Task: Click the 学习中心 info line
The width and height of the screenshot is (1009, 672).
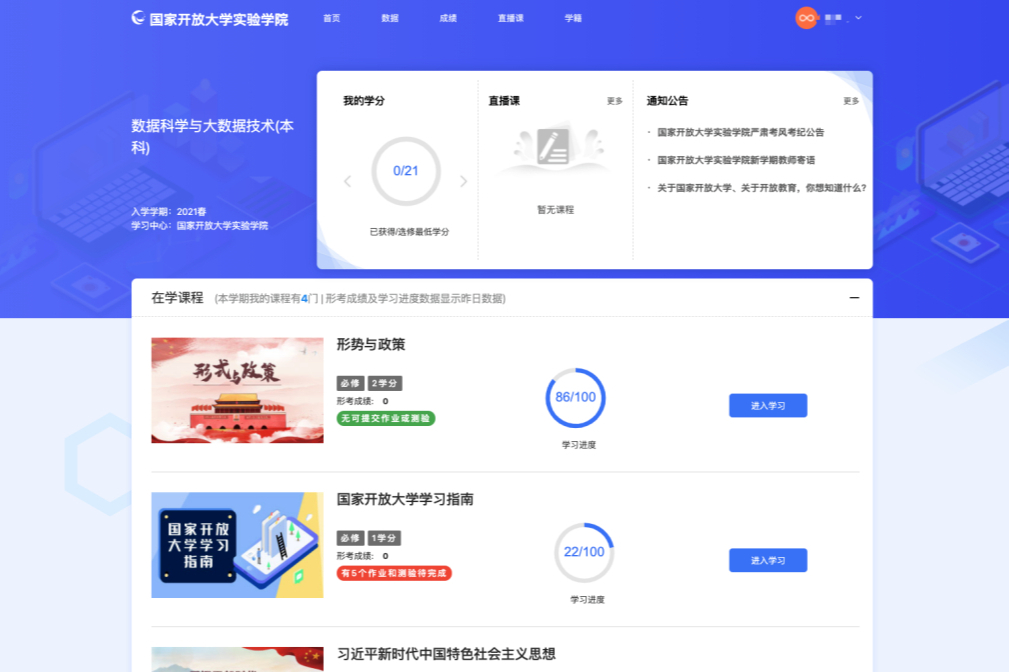Action: 199,226
